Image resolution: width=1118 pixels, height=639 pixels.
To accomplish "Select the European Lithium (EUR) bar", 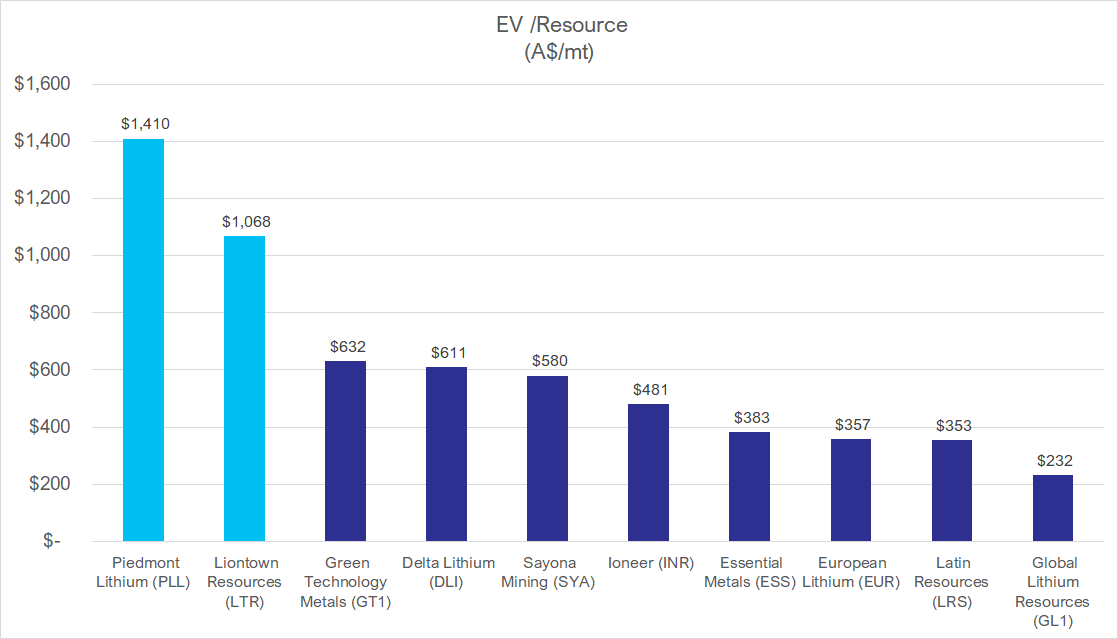I will (x=851, y=490).
